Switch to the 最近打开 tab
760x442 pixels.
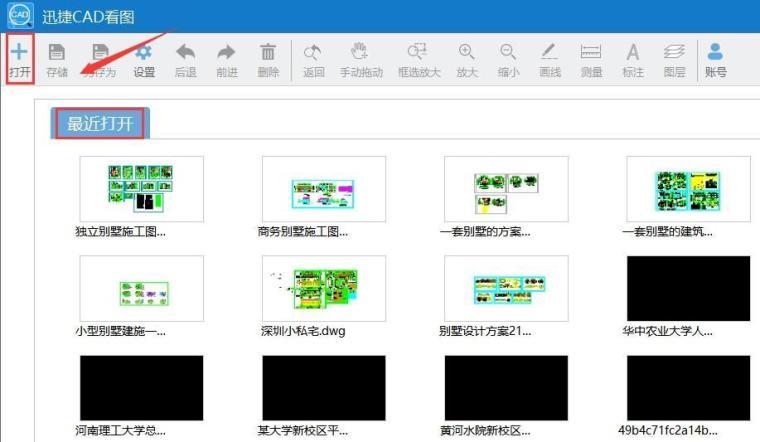tap(100, 124)
